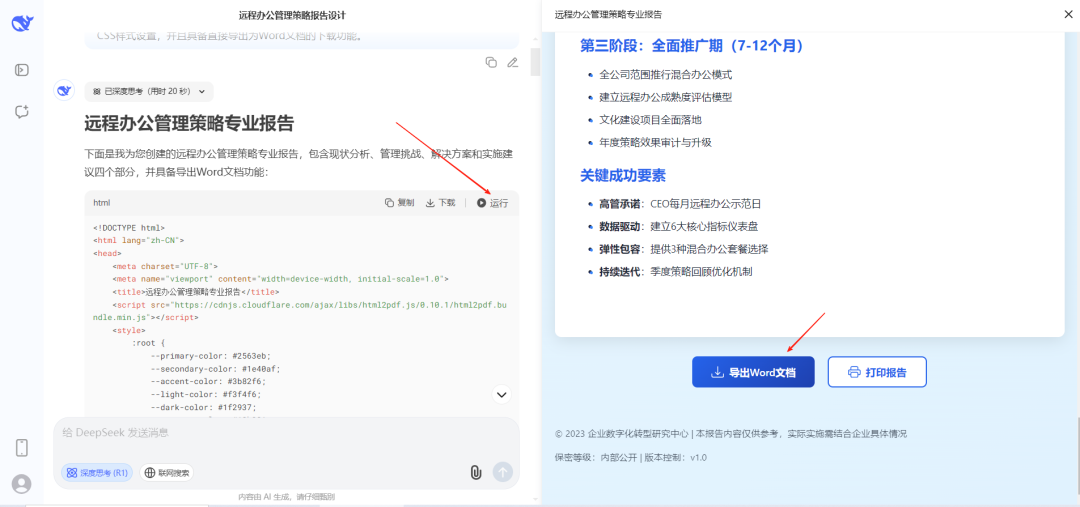Click the chat scrollbar thumb
Image resolution: width=1080 pixels, height=507 pixels.
pos(535,62)
